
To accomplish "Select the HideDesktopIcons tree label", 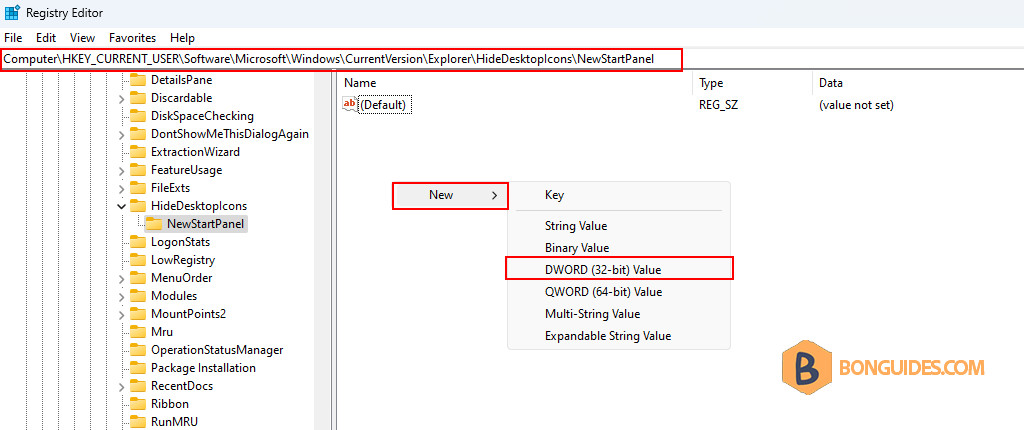I will click(199, 206).
